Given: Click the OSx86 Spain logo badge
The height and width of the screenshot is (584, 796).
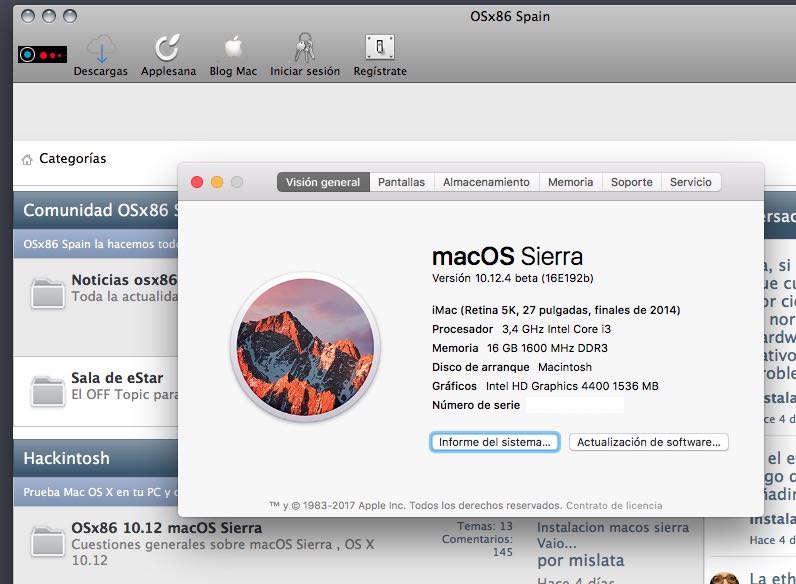Looking at the screenshot, I should click(43, 54).
